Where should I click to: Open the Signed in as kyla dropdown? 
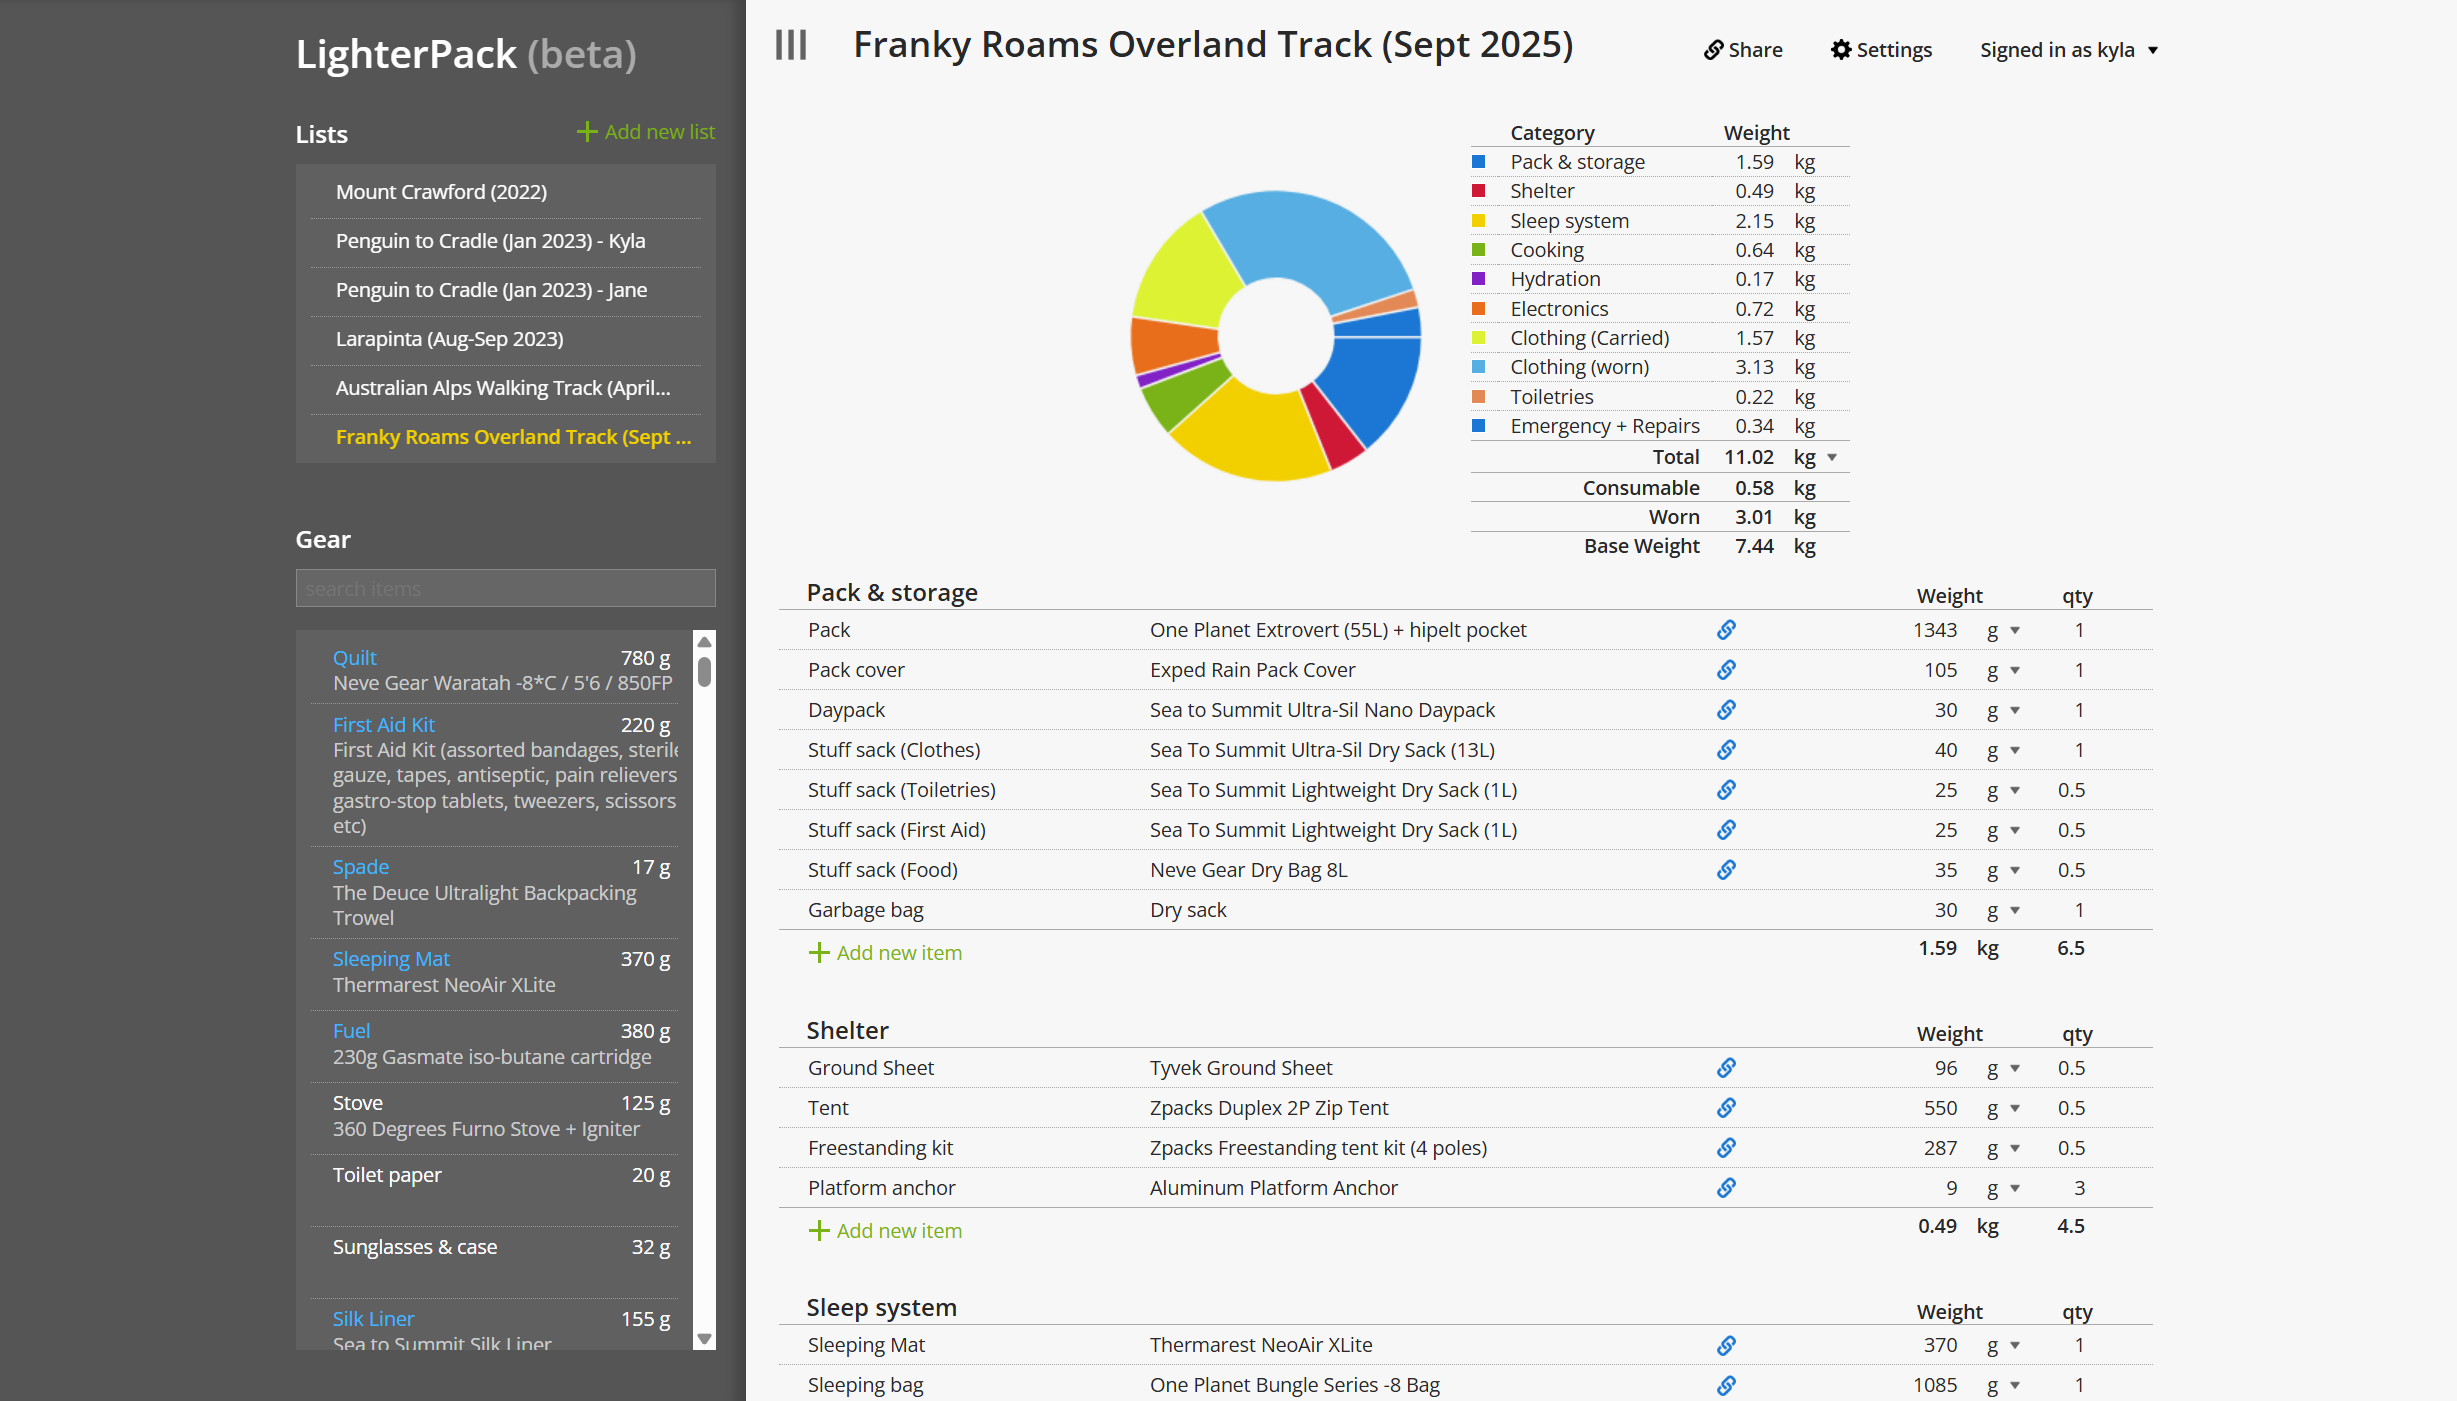pyautogui.click(x=2068, y=50)
